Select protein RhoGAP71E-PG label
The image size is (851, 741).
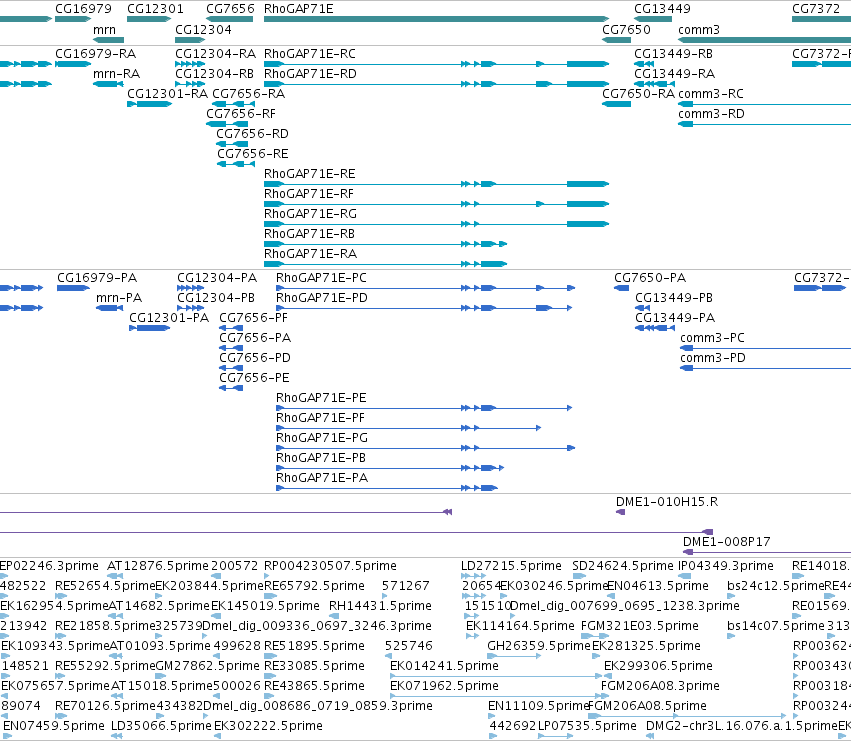point(322,438)
